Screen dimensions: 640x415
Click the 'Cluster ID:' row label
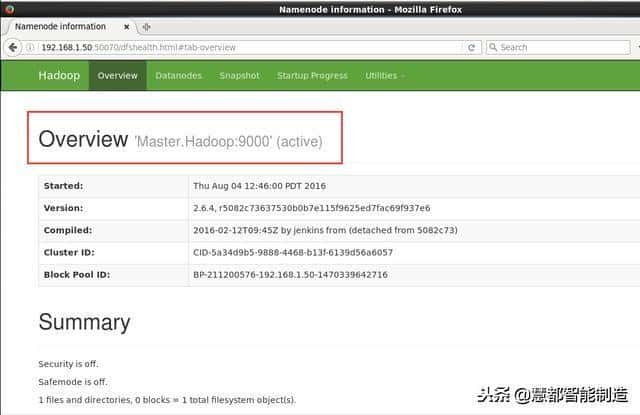pos(69,253)
